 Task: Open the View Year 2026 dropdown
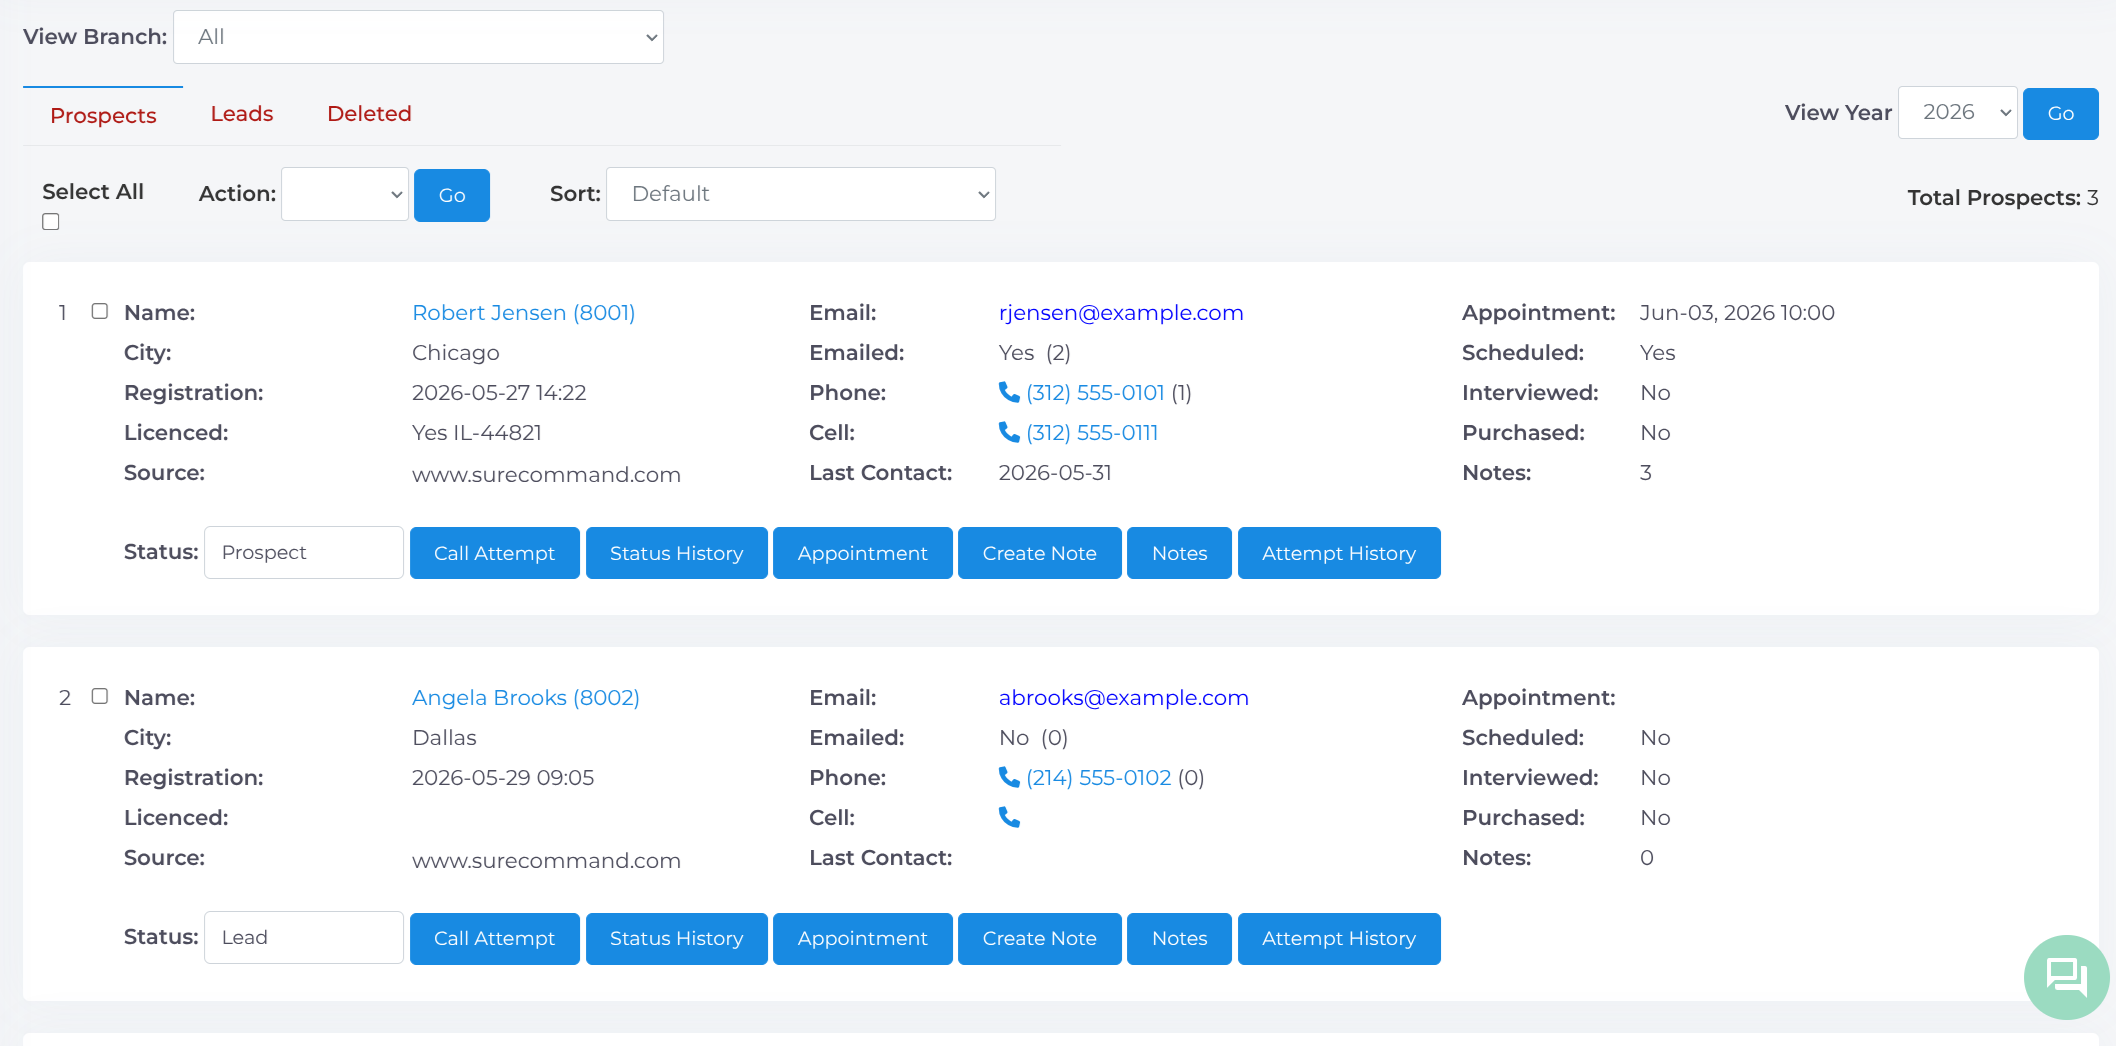click(x=1957, y=113)
